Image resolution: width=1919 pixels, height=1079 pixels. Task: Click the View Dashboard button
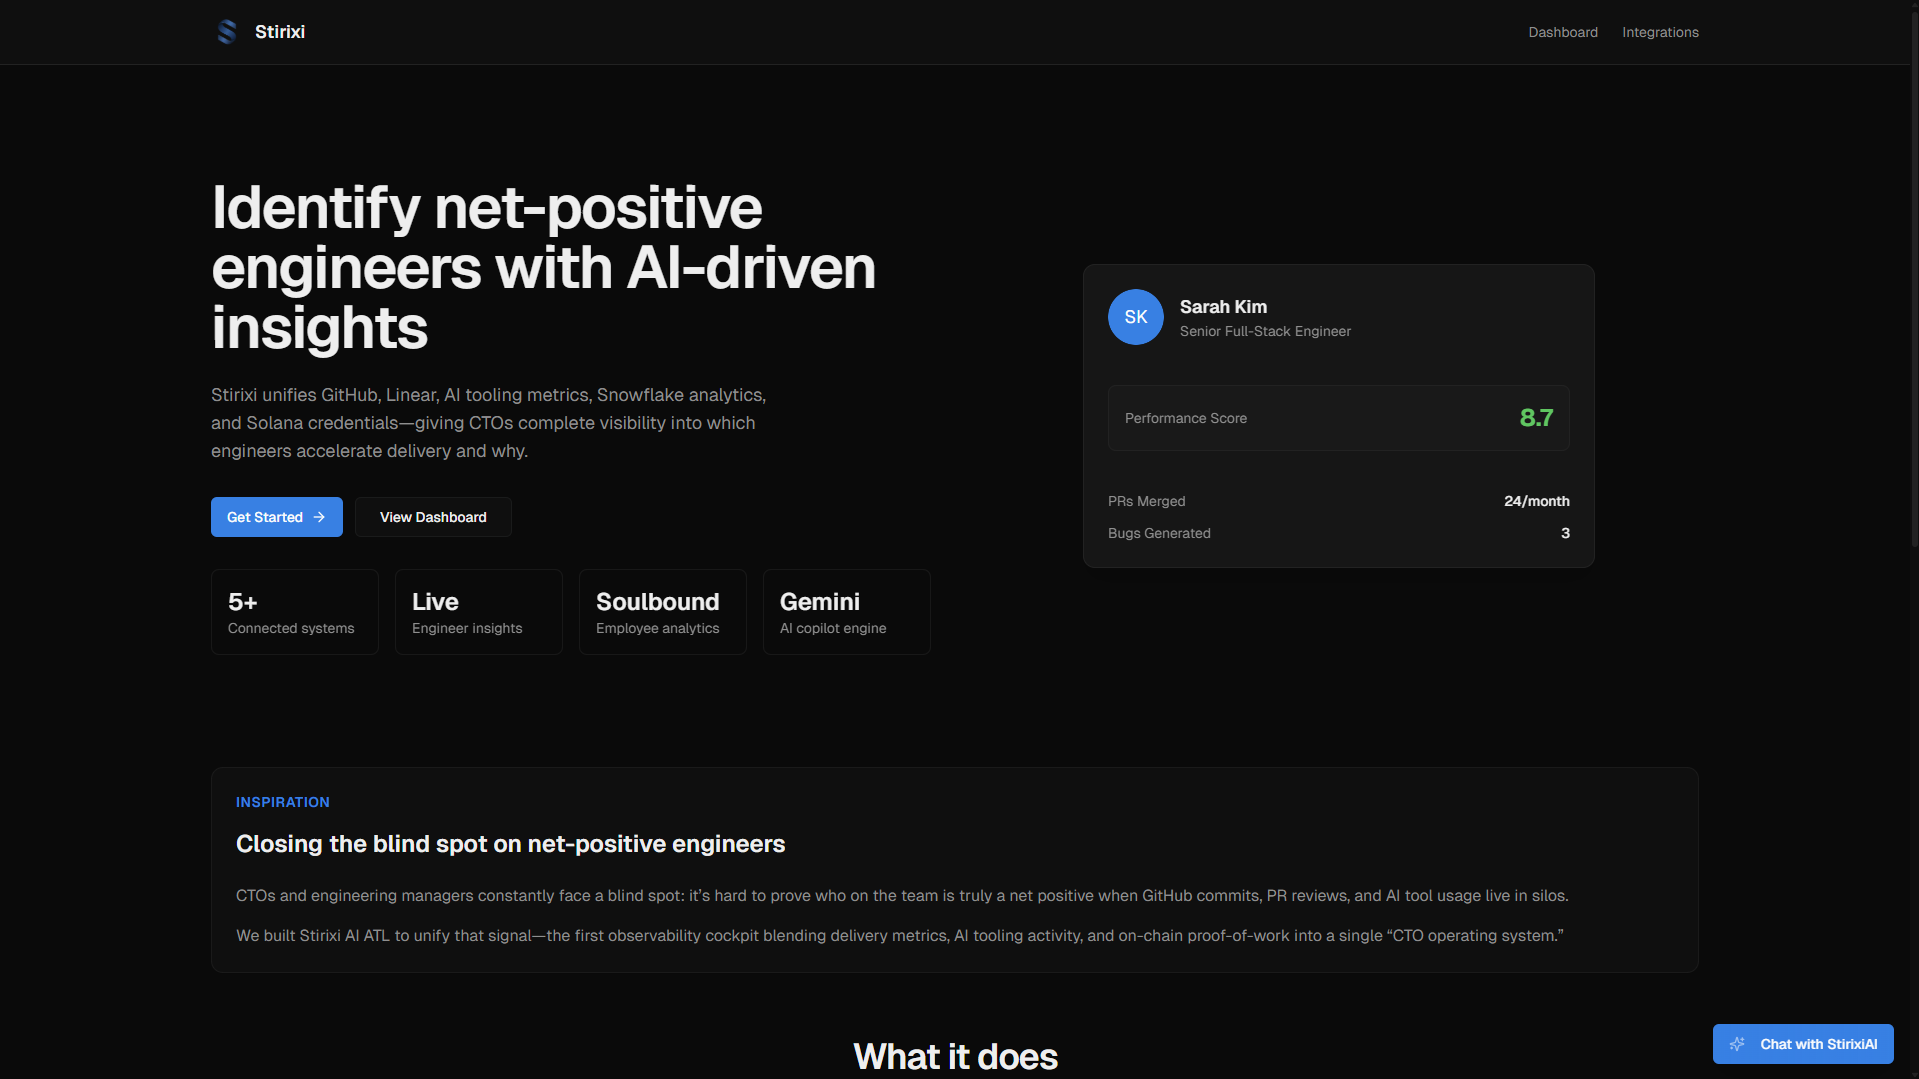pos(433,517)
